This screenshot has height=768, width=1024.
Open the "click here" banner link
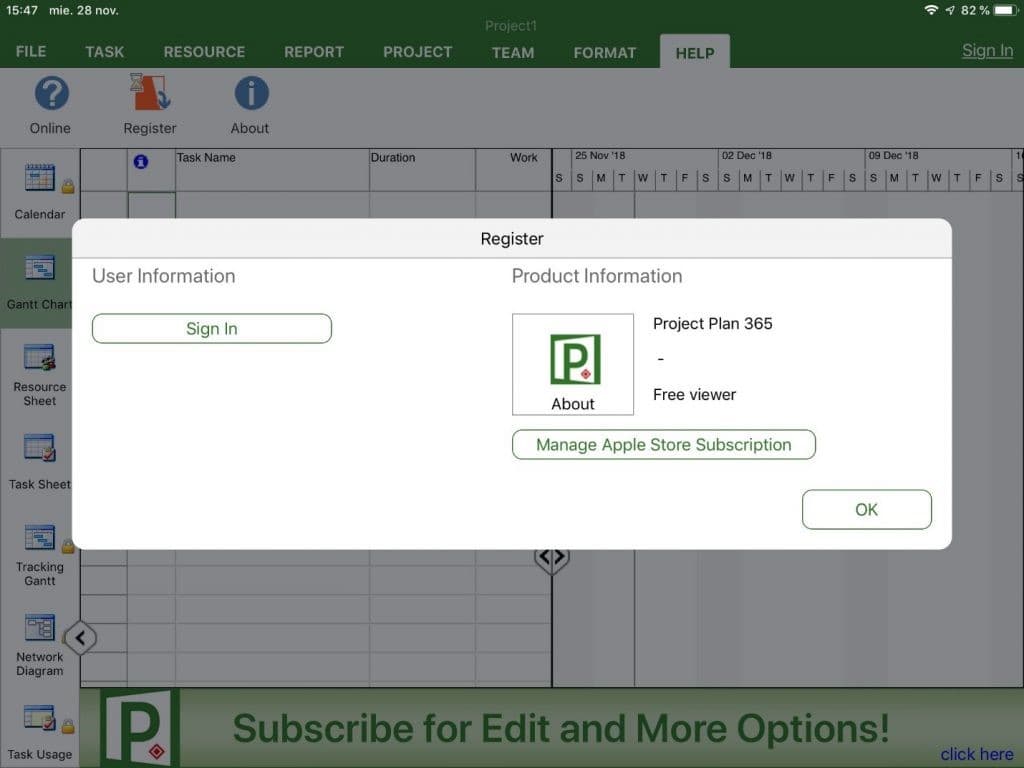976,754
